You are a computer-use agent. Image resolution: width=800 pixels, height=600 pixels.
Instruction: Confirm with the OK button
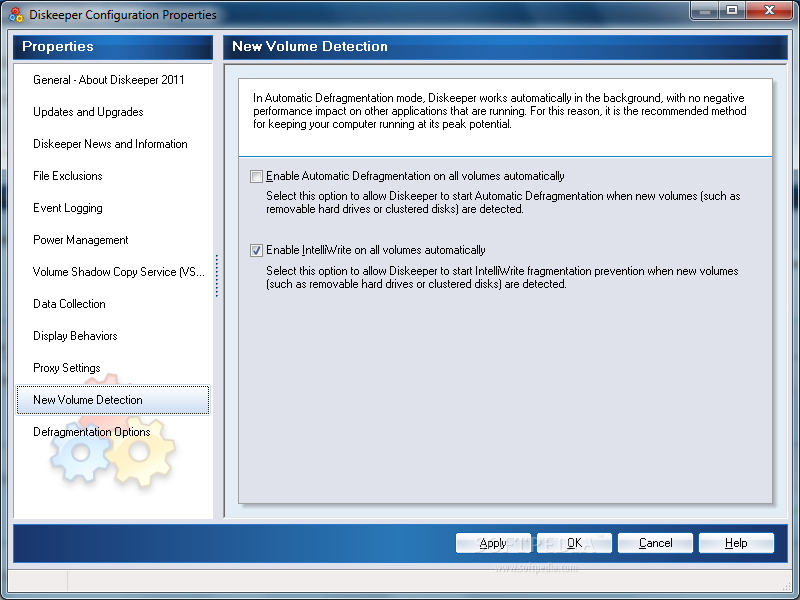574,543
